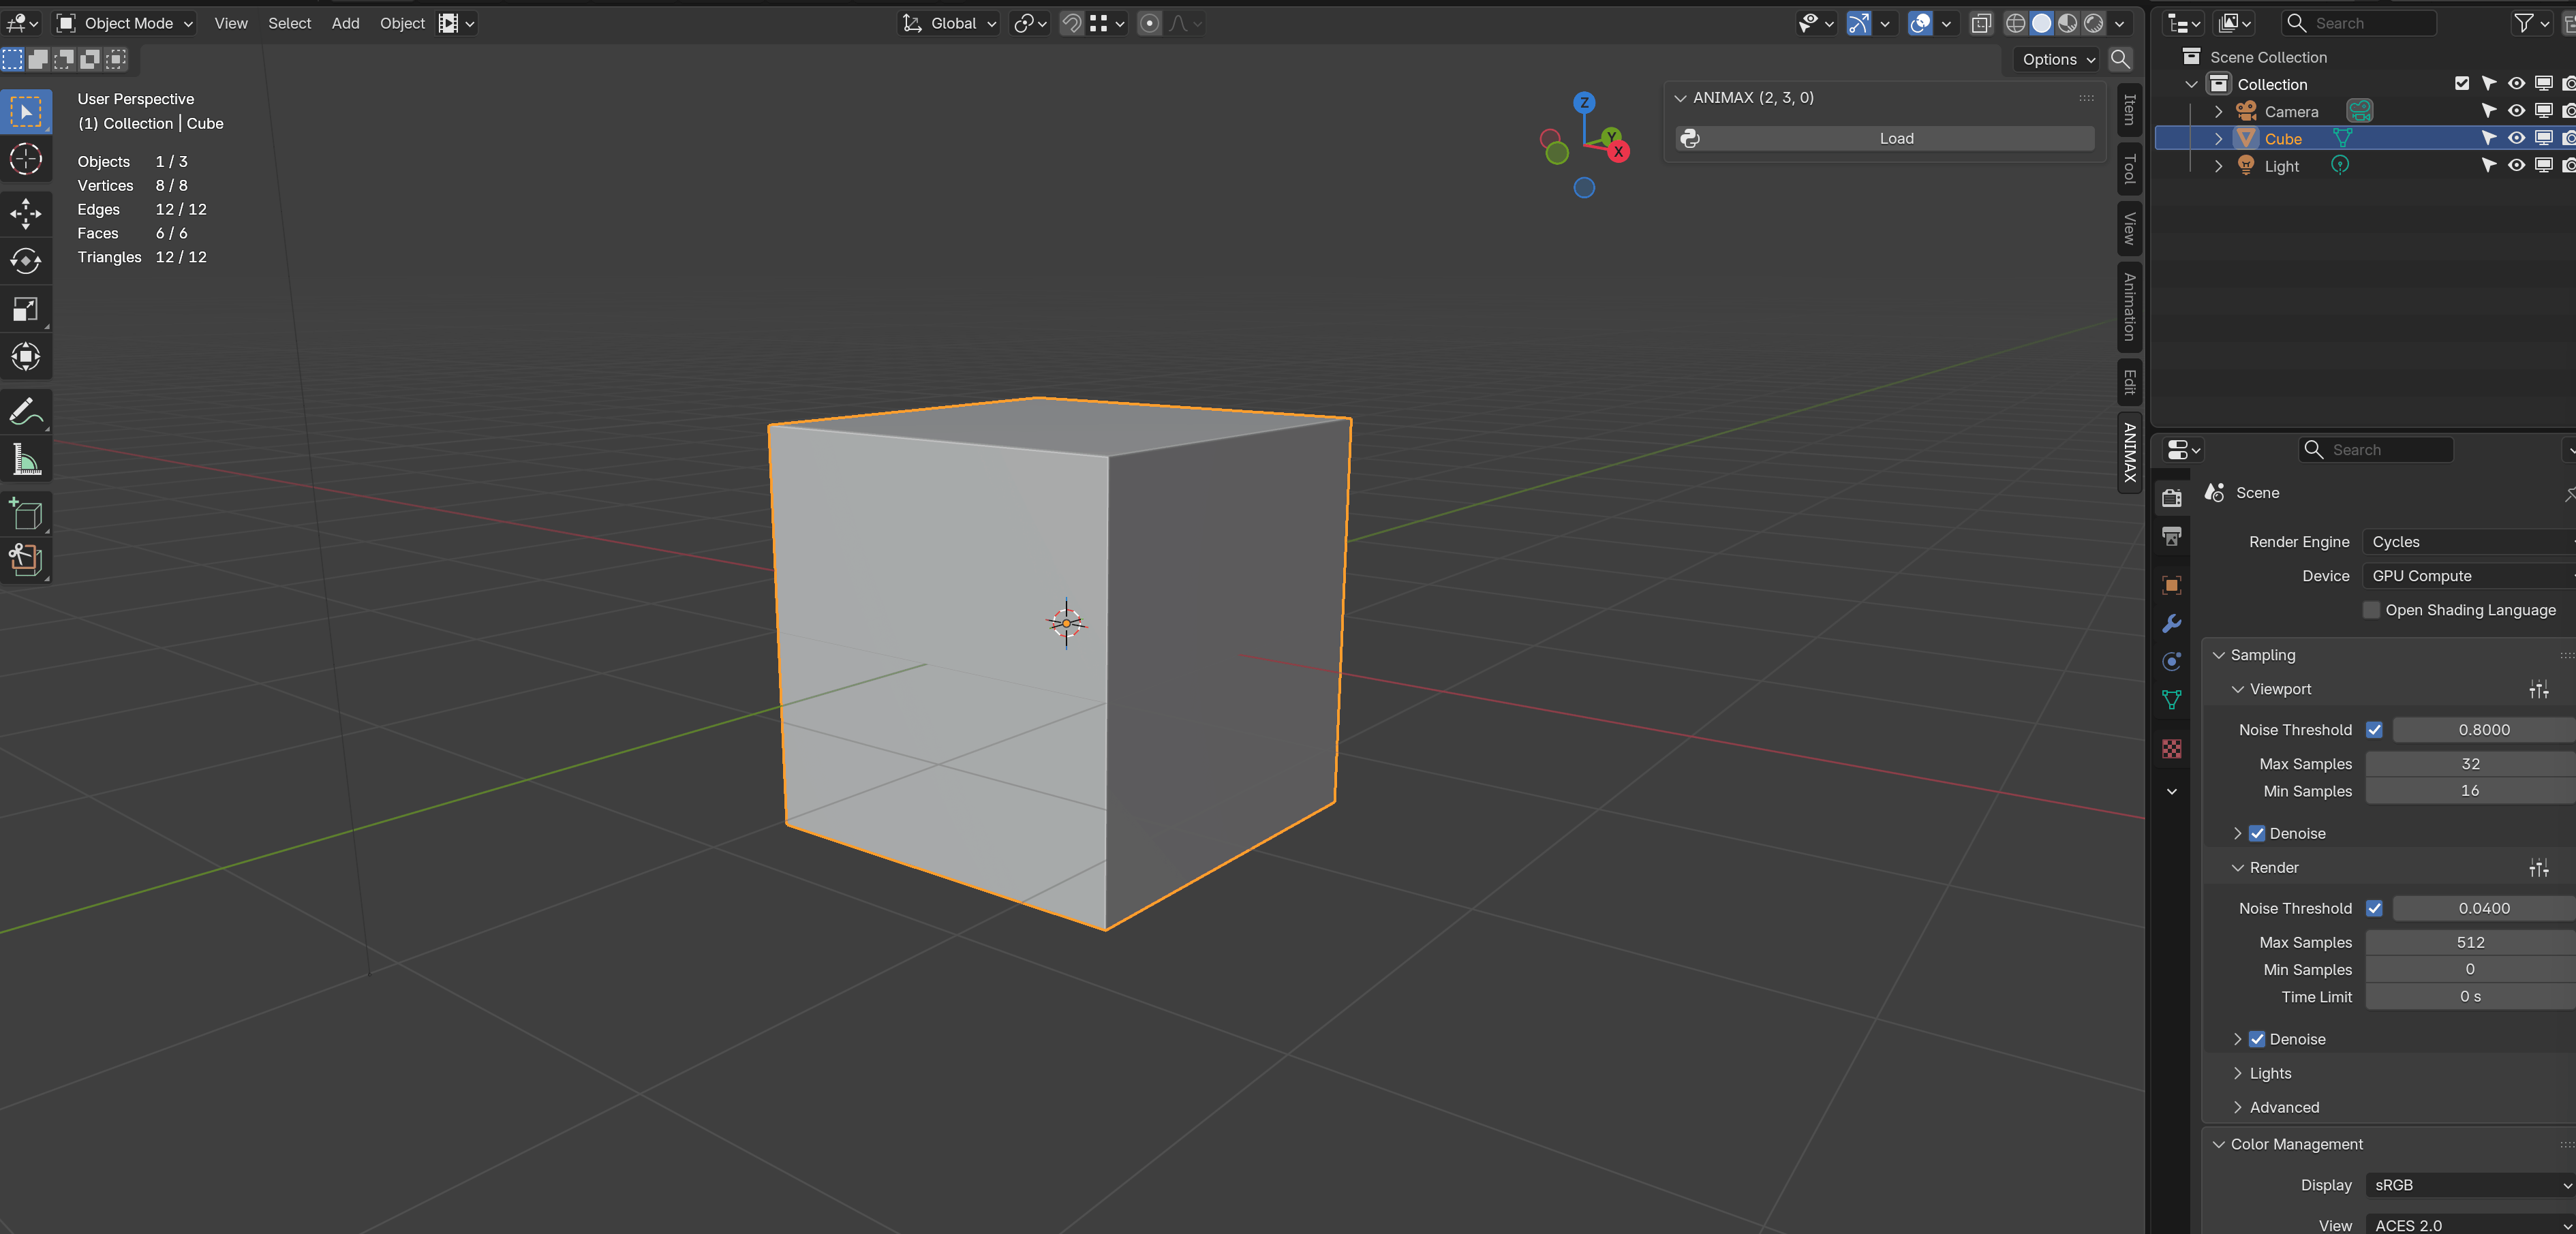This screenshot has height=1234, width=2576.
Task: Open the Physics properties tab icon
Action: (x=2171, y=662)
